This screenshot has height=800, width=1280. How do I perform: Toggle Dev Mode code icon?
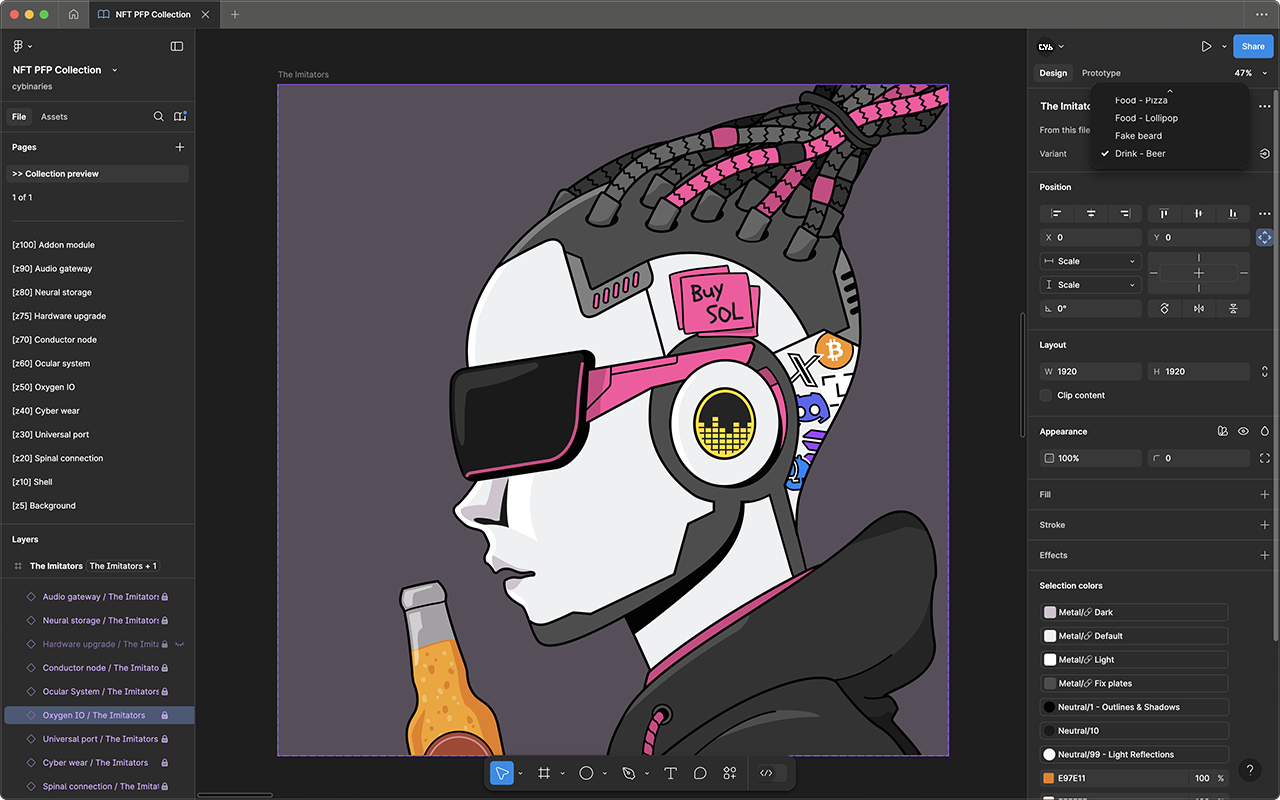click(766, 773)
